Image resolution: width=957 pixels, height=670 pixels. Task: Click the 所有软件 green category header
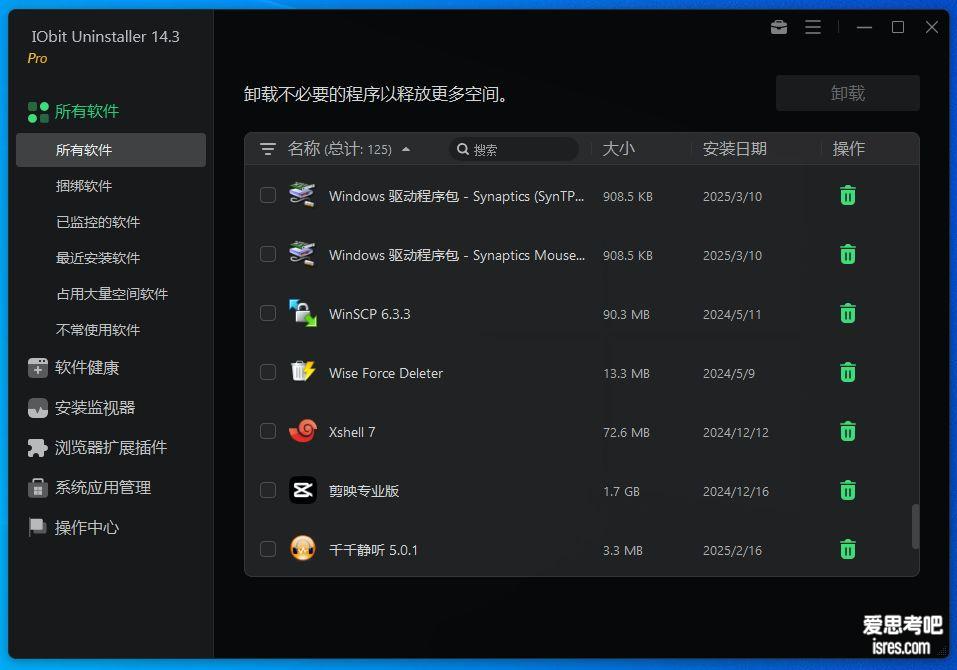point(86,112)
